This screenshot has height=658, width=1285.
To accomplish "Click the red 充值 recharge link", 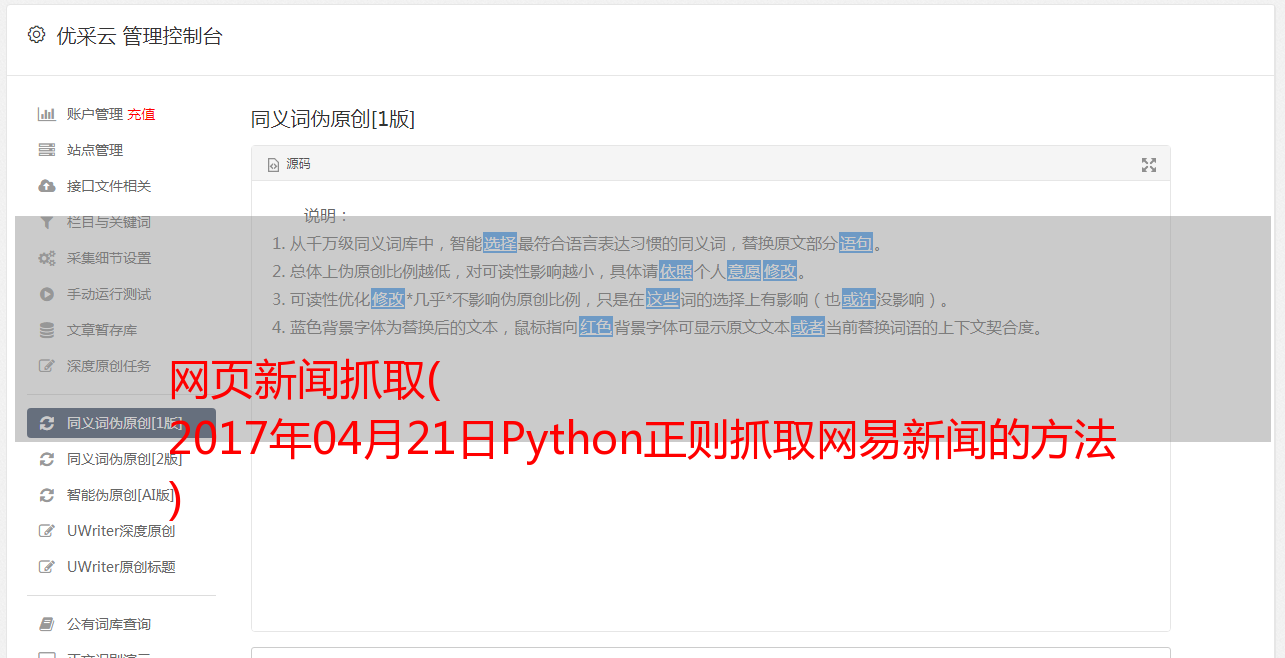I will click(141, 114).
